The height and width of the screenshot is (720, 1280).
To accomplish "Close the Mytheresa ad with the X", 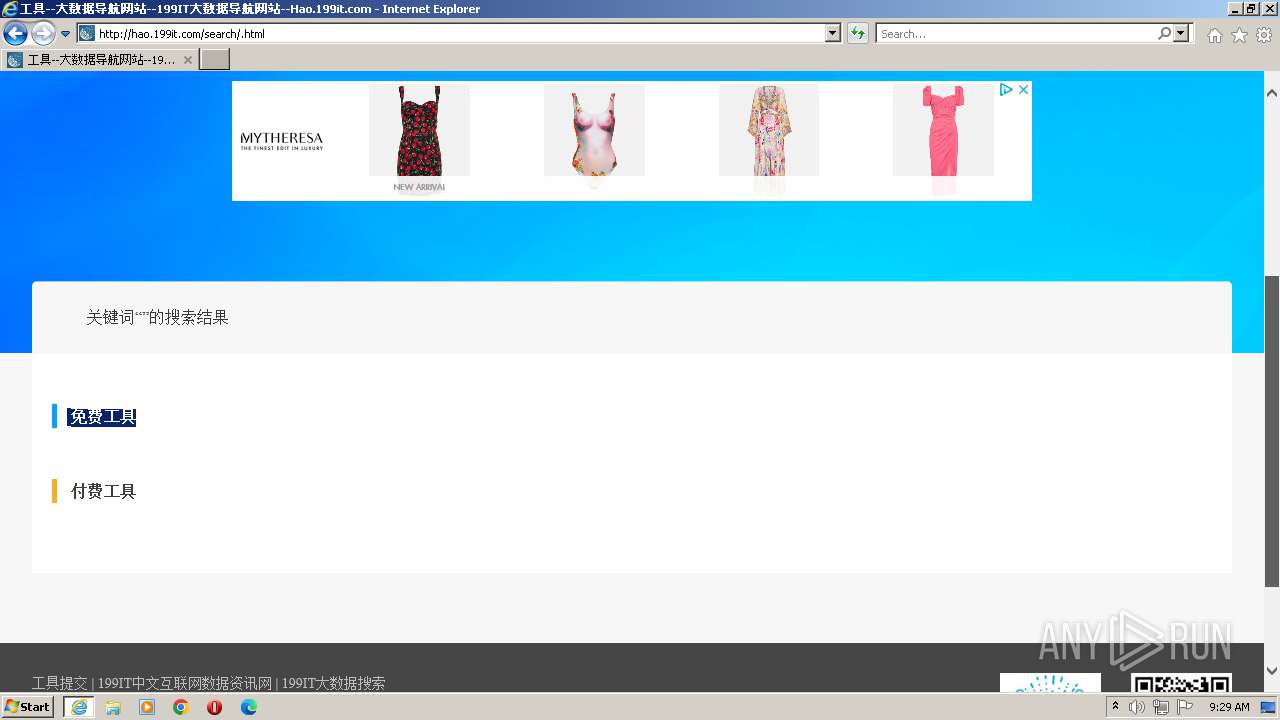I will (x=1023, y=89).
